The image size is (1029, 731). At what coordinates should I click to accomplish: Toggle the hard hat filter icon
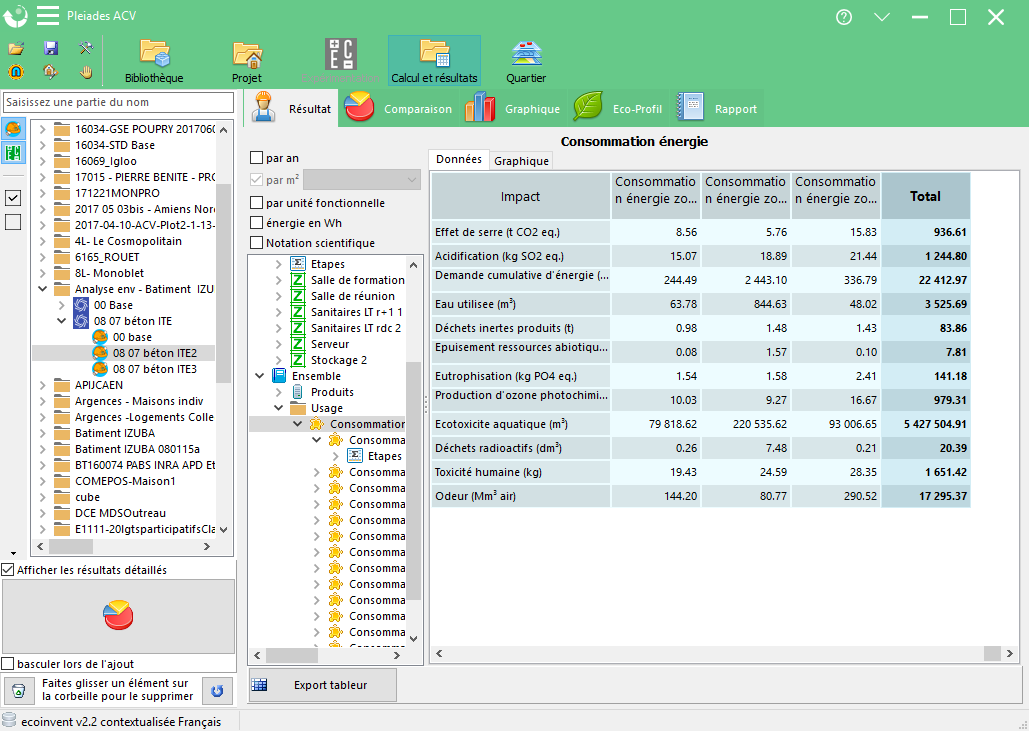point(14,129)
